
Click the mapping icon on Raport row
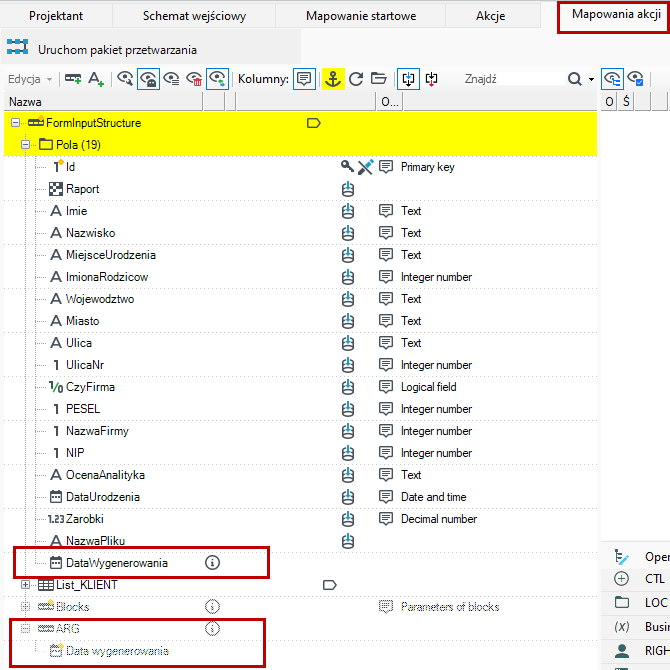point(348,189)
